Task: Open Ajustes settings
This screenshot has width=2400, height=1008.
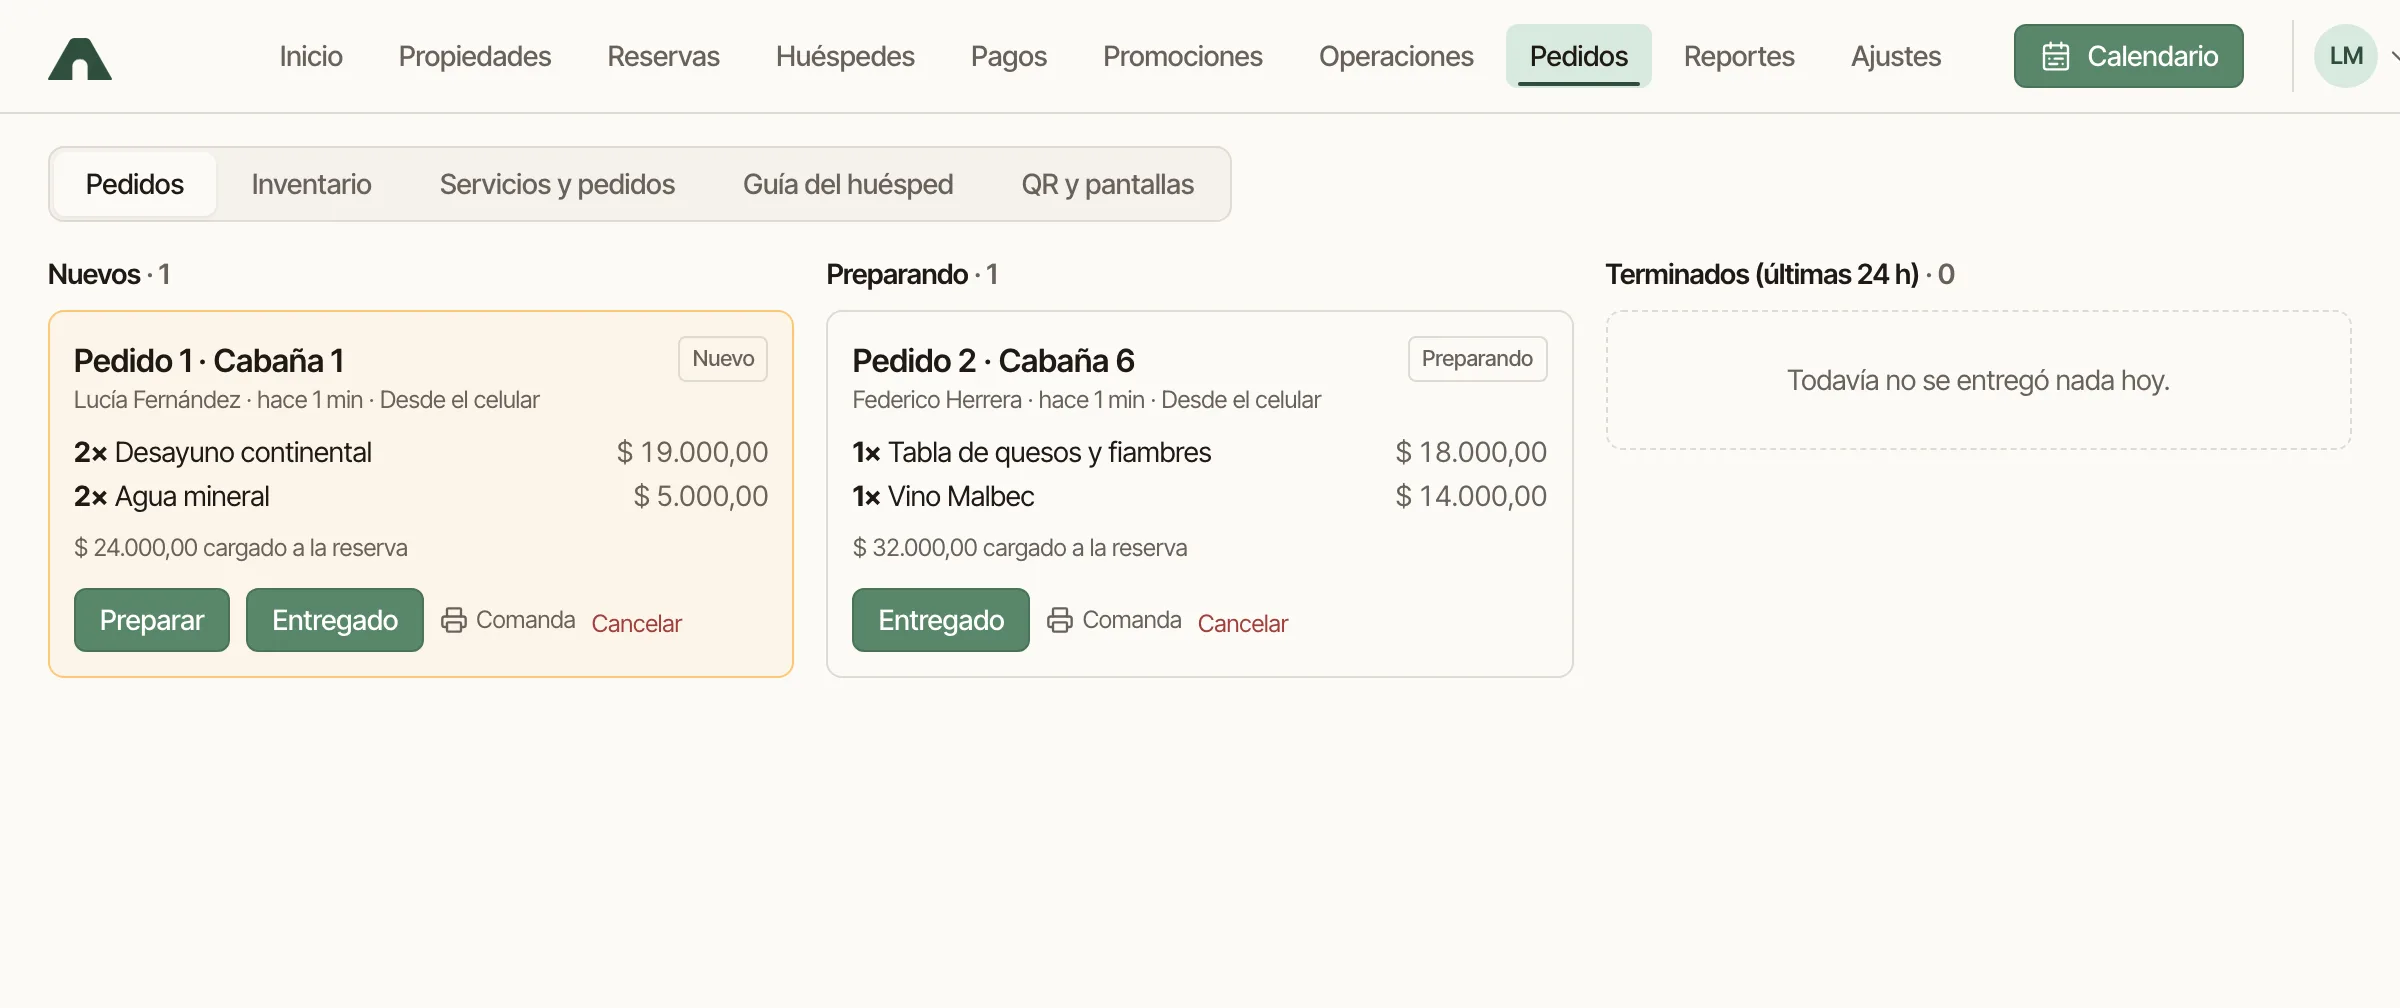Action: pos(1896,56)
